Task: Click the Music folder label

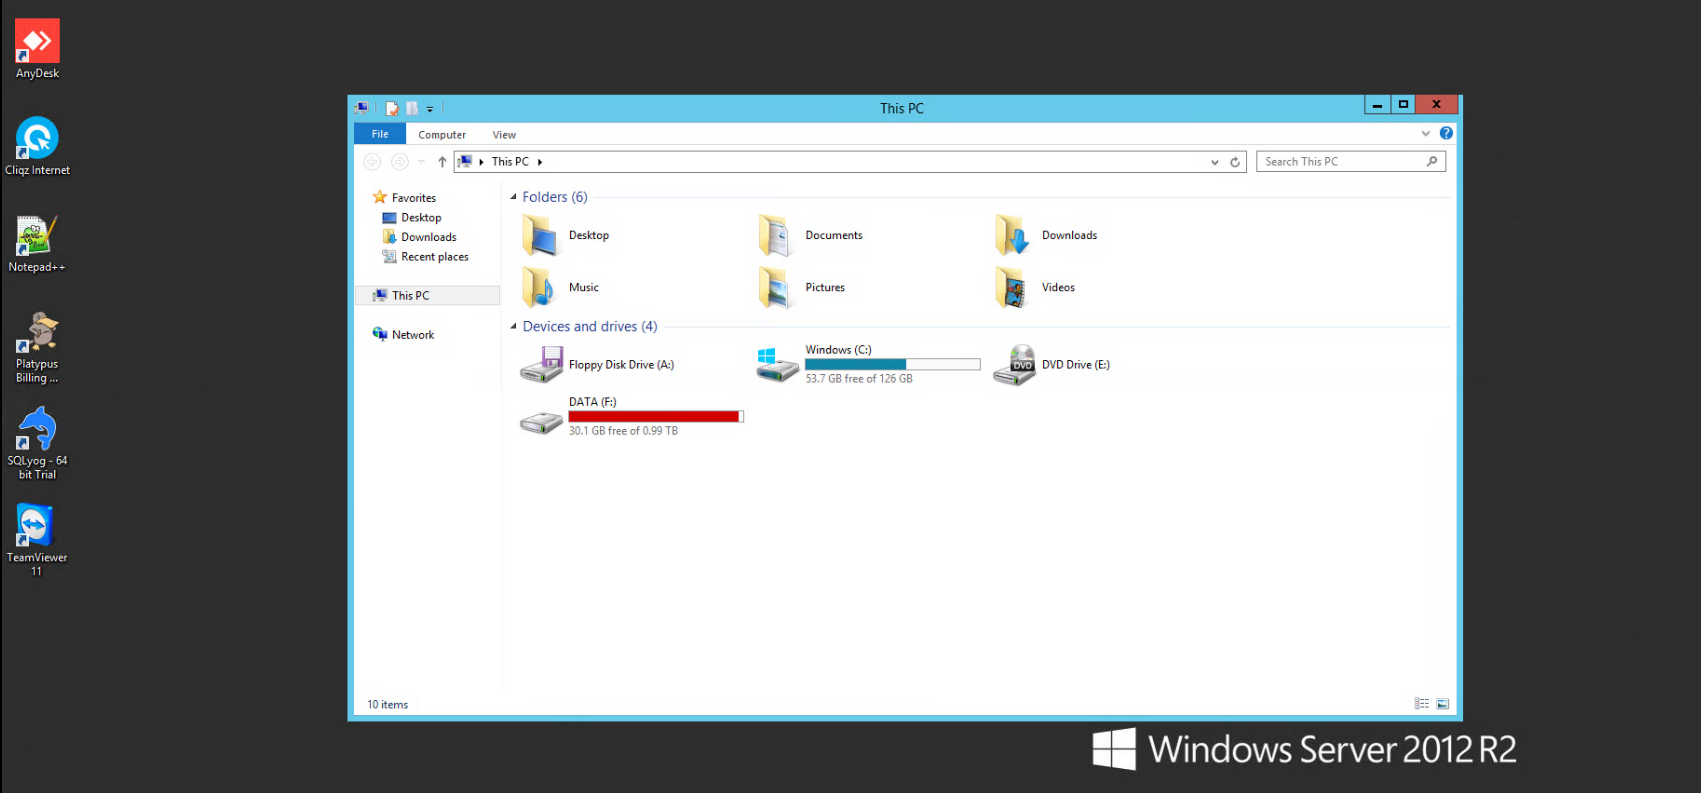Action: [x=584, y=288]
